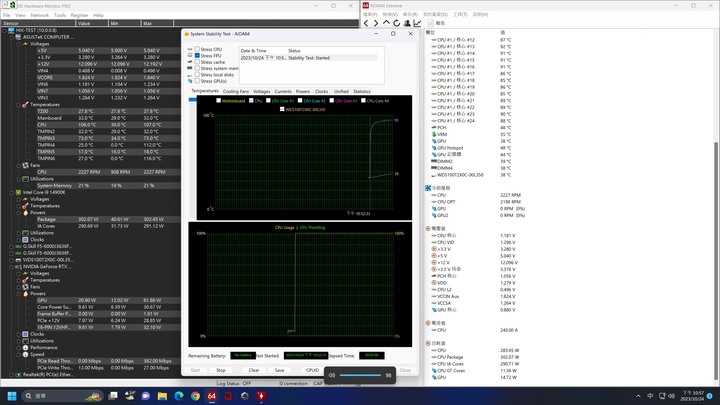Collapse the Intel Core i9 14900K node
Screen dimensions: 720x405
(12, 192)
